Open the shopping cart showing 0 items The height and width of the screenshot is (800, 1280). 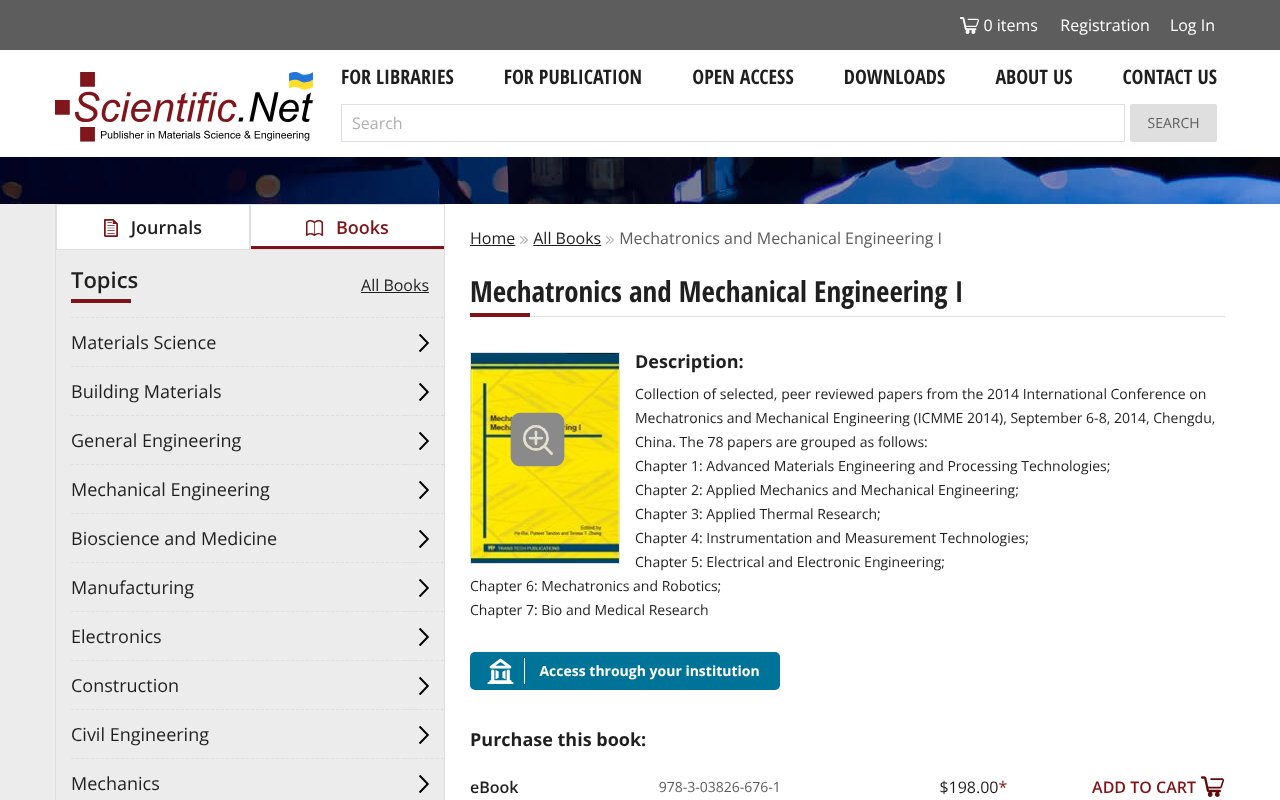(998, 25)
